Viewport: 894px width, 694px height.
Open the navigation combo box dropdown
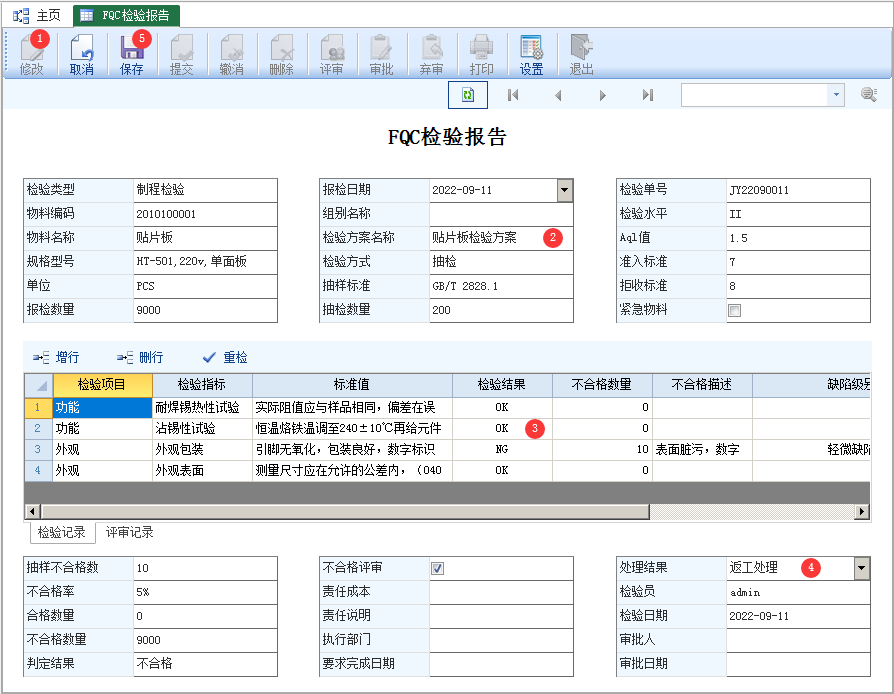click(836, 95)
